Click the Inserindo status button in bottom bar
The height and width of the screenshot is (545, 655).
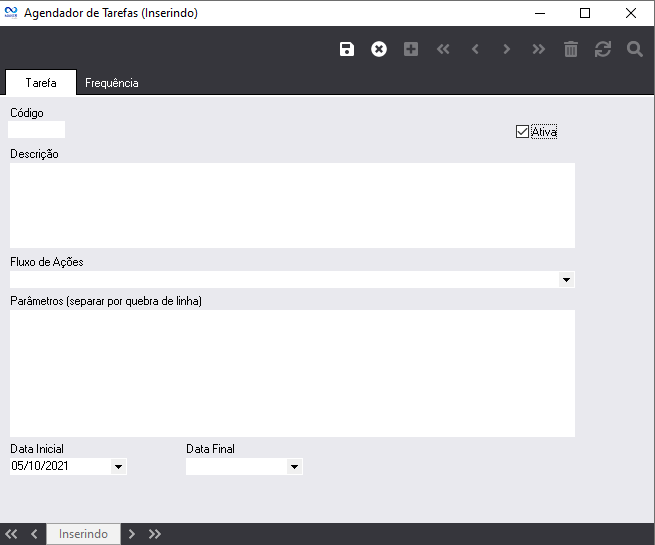[x=84, y=534]
